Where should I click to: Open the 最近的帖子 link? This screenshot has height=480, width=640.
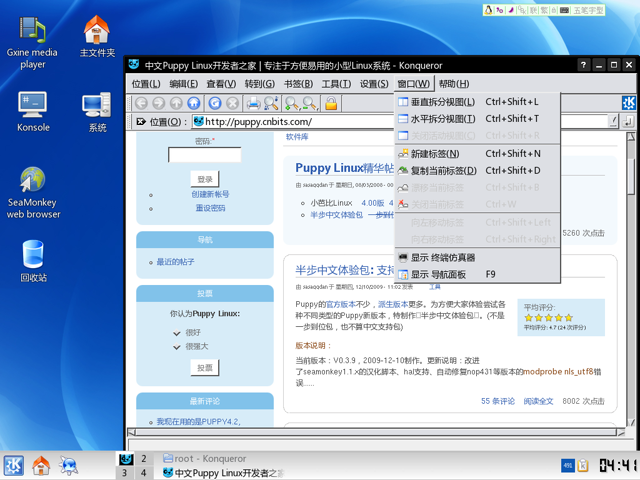click(176, 262)
